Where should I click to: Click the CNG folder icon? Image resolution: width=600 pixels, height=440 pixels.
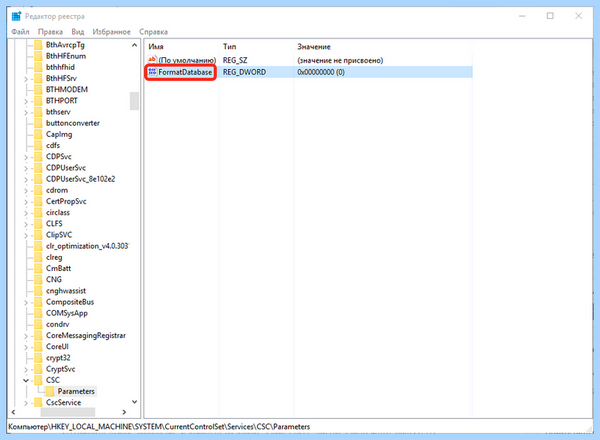[38, 279]
